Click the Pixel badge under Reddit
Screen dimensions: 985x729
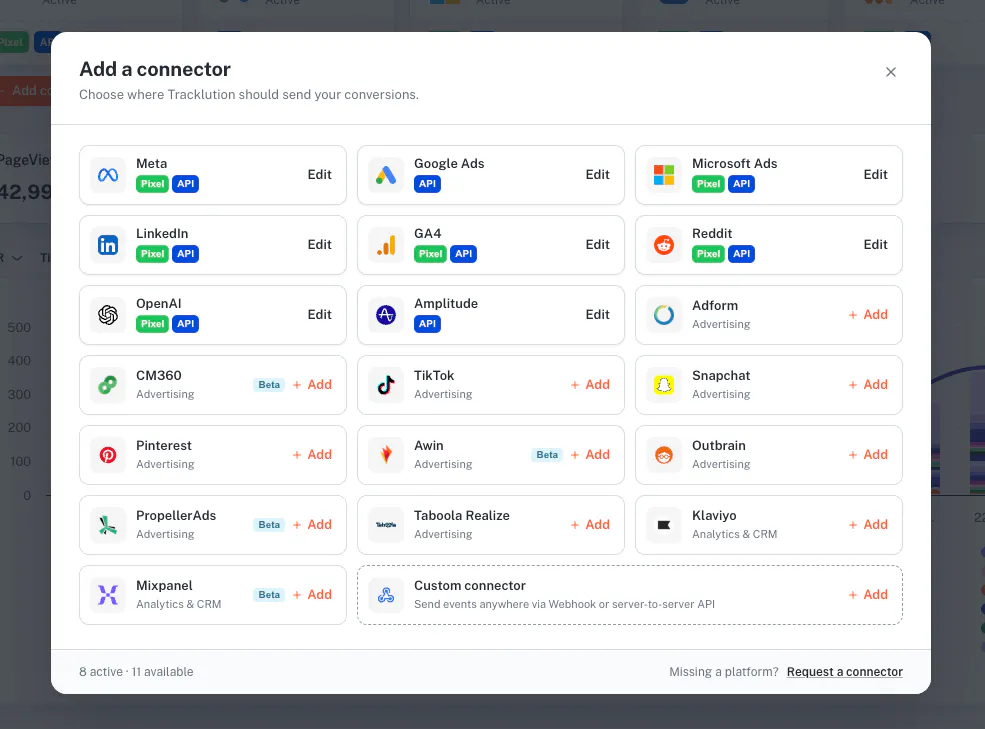click(709, 254)
